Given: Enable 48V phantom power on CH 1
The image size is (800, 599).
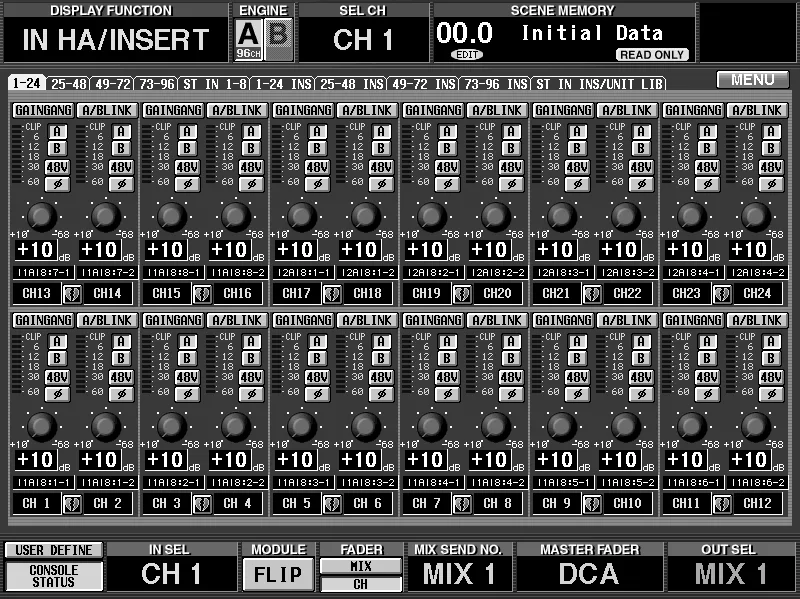Looking at the screenshot, I should tap(57, 378).
